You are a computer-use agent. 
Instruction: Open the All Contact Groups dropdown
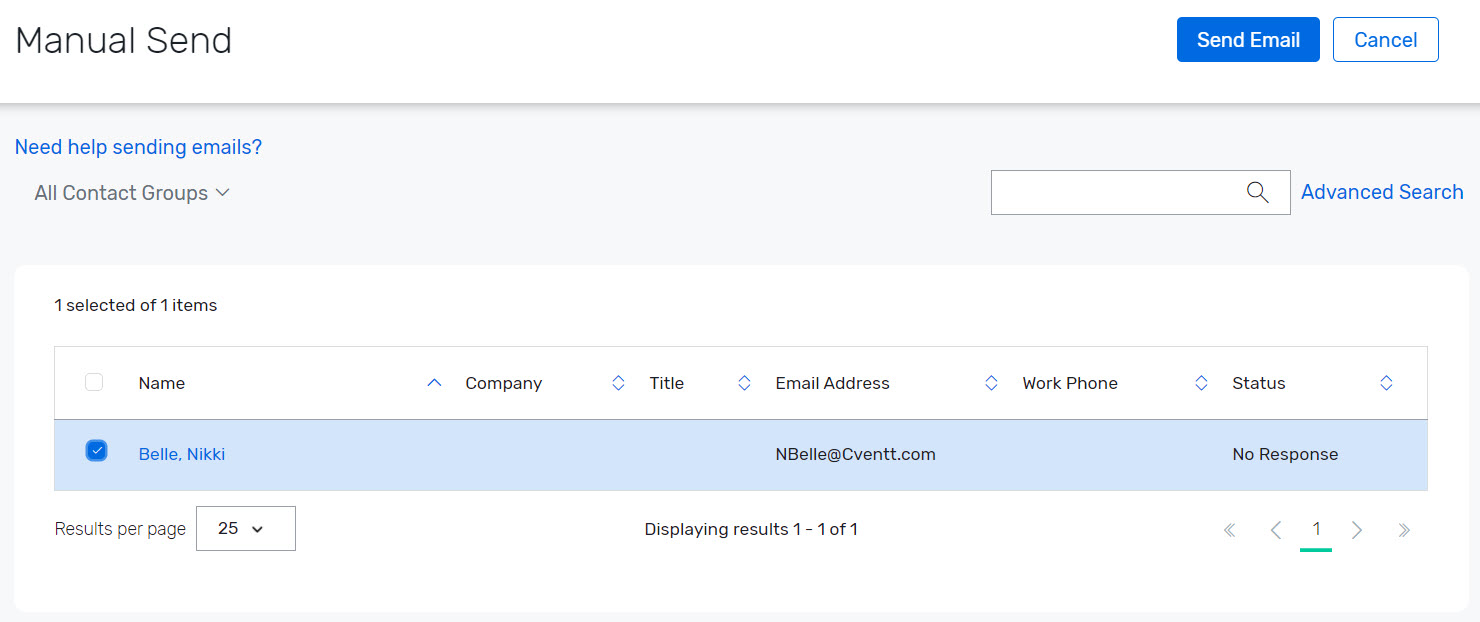[131, 192]
